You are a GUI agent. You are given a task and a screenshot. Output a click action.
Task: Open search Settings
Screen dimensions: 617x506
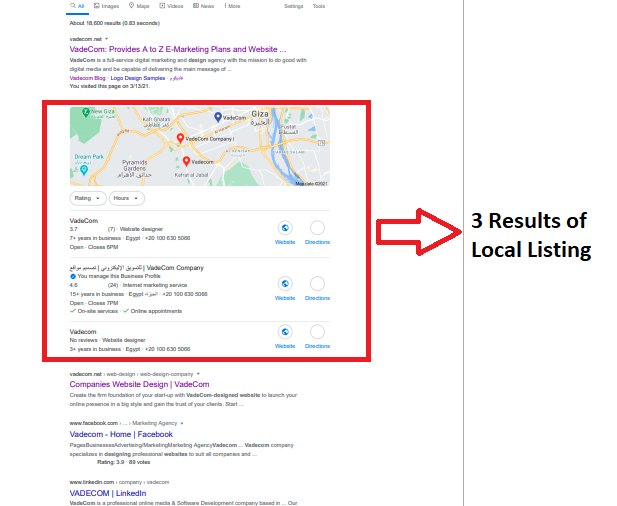294,6
